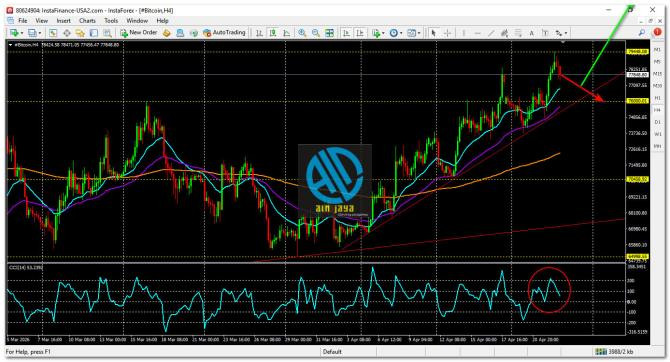Expand the Arrows objects dropdown arrow
The width and height of the screenshot is (670, 362).
pyautogui.click(x=566, y=33)
